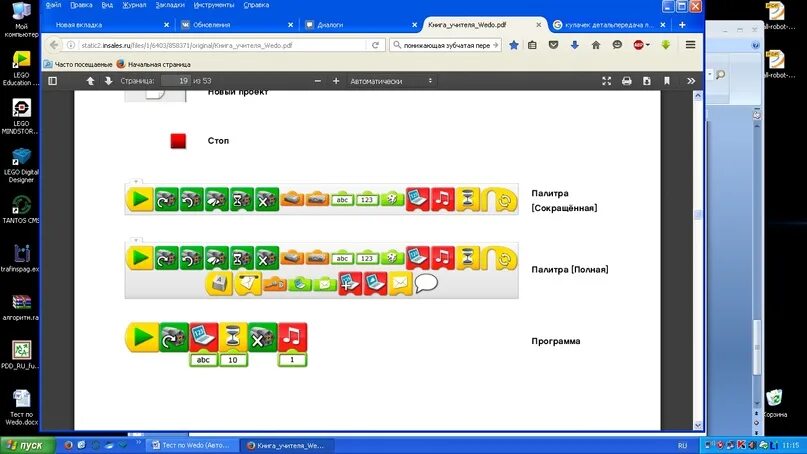Viewport: 807px width, 454px height.
Task: Click the browser back arrow
Action: (x=54, y=45)
